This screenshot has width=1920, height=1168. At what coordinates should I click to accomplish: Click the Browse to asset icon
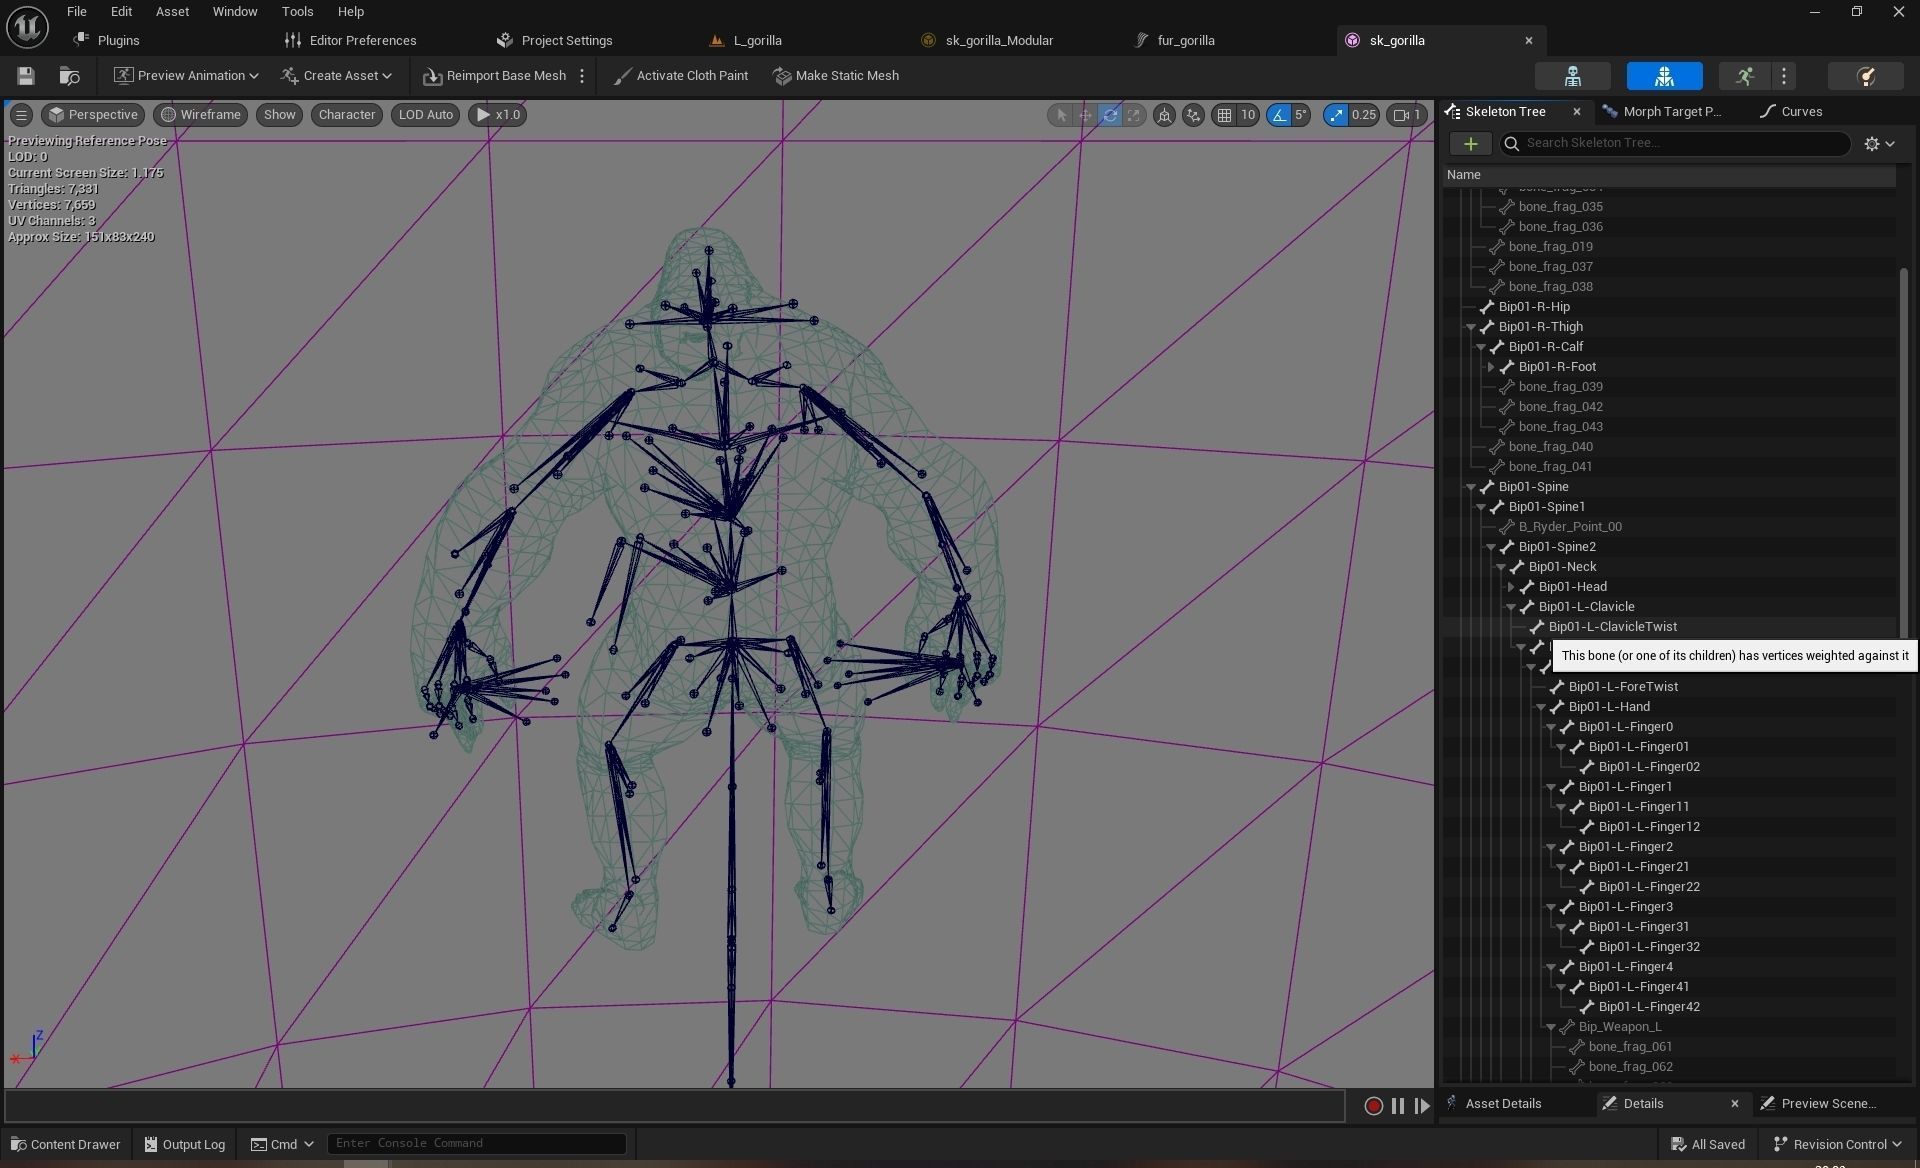[x=69, y=76]
